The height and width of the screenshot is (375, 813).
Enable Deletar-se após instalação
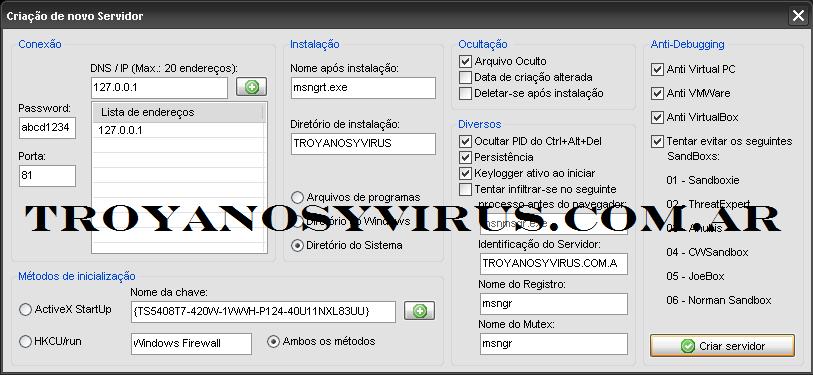tap(465, 93)
